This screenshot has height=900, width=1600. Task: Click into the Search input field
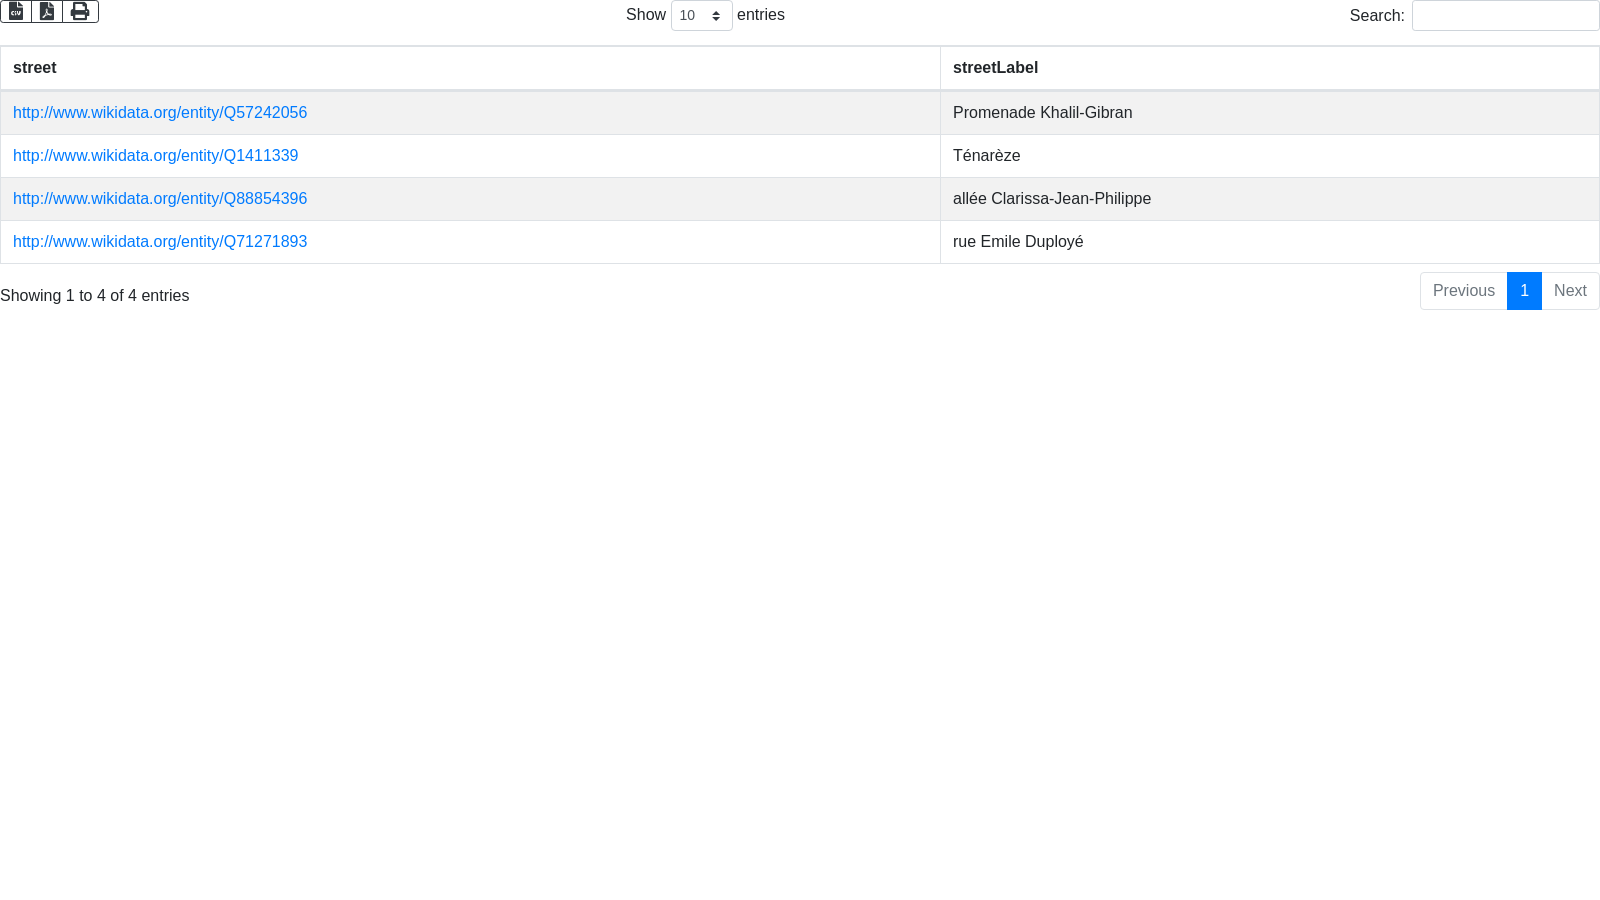point(1505,16)
